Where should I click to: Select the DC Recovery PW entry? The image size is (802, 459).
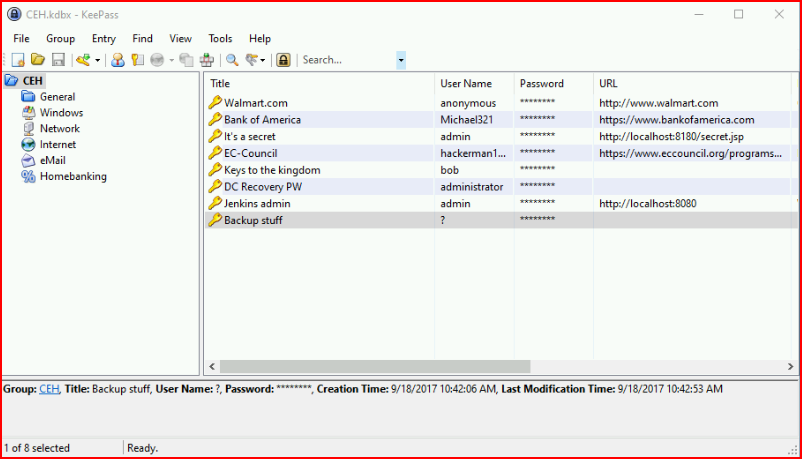coord(263,187)
